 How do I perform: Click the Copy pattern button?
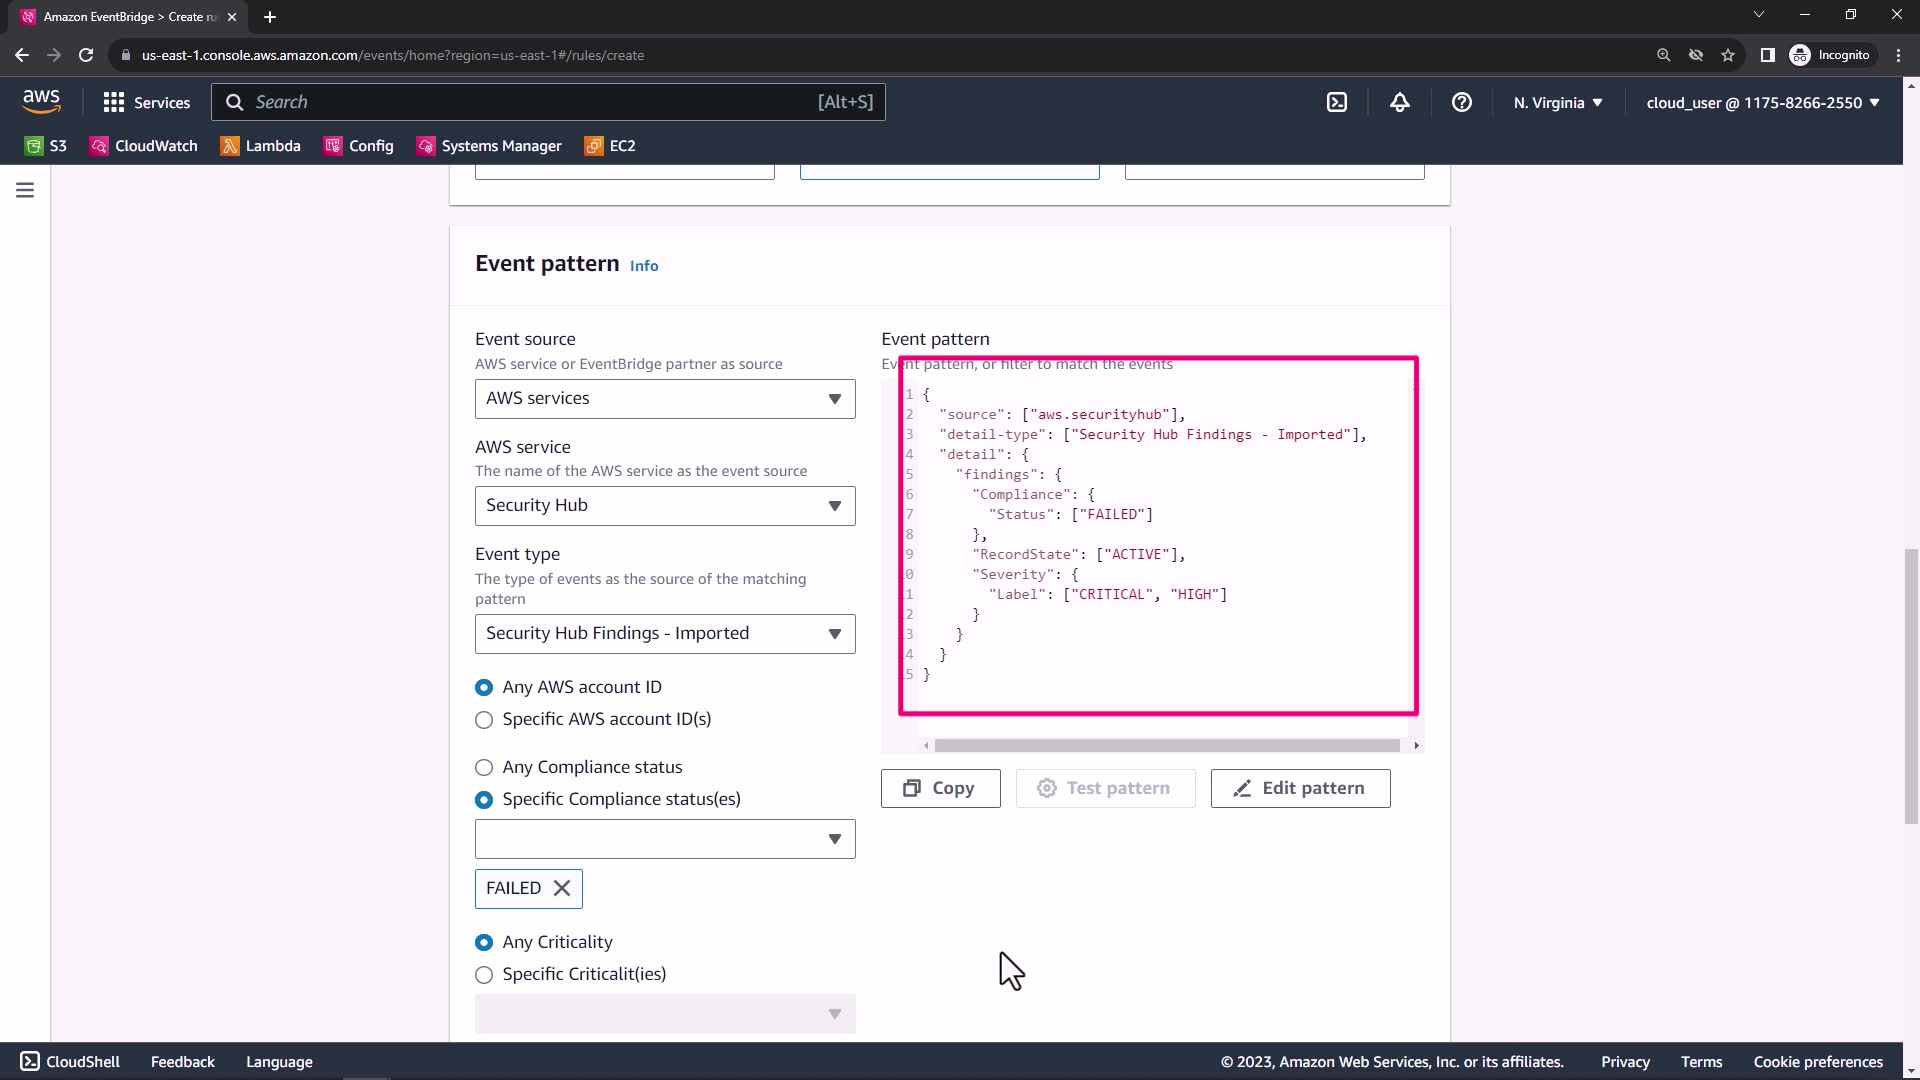[940, 788]
